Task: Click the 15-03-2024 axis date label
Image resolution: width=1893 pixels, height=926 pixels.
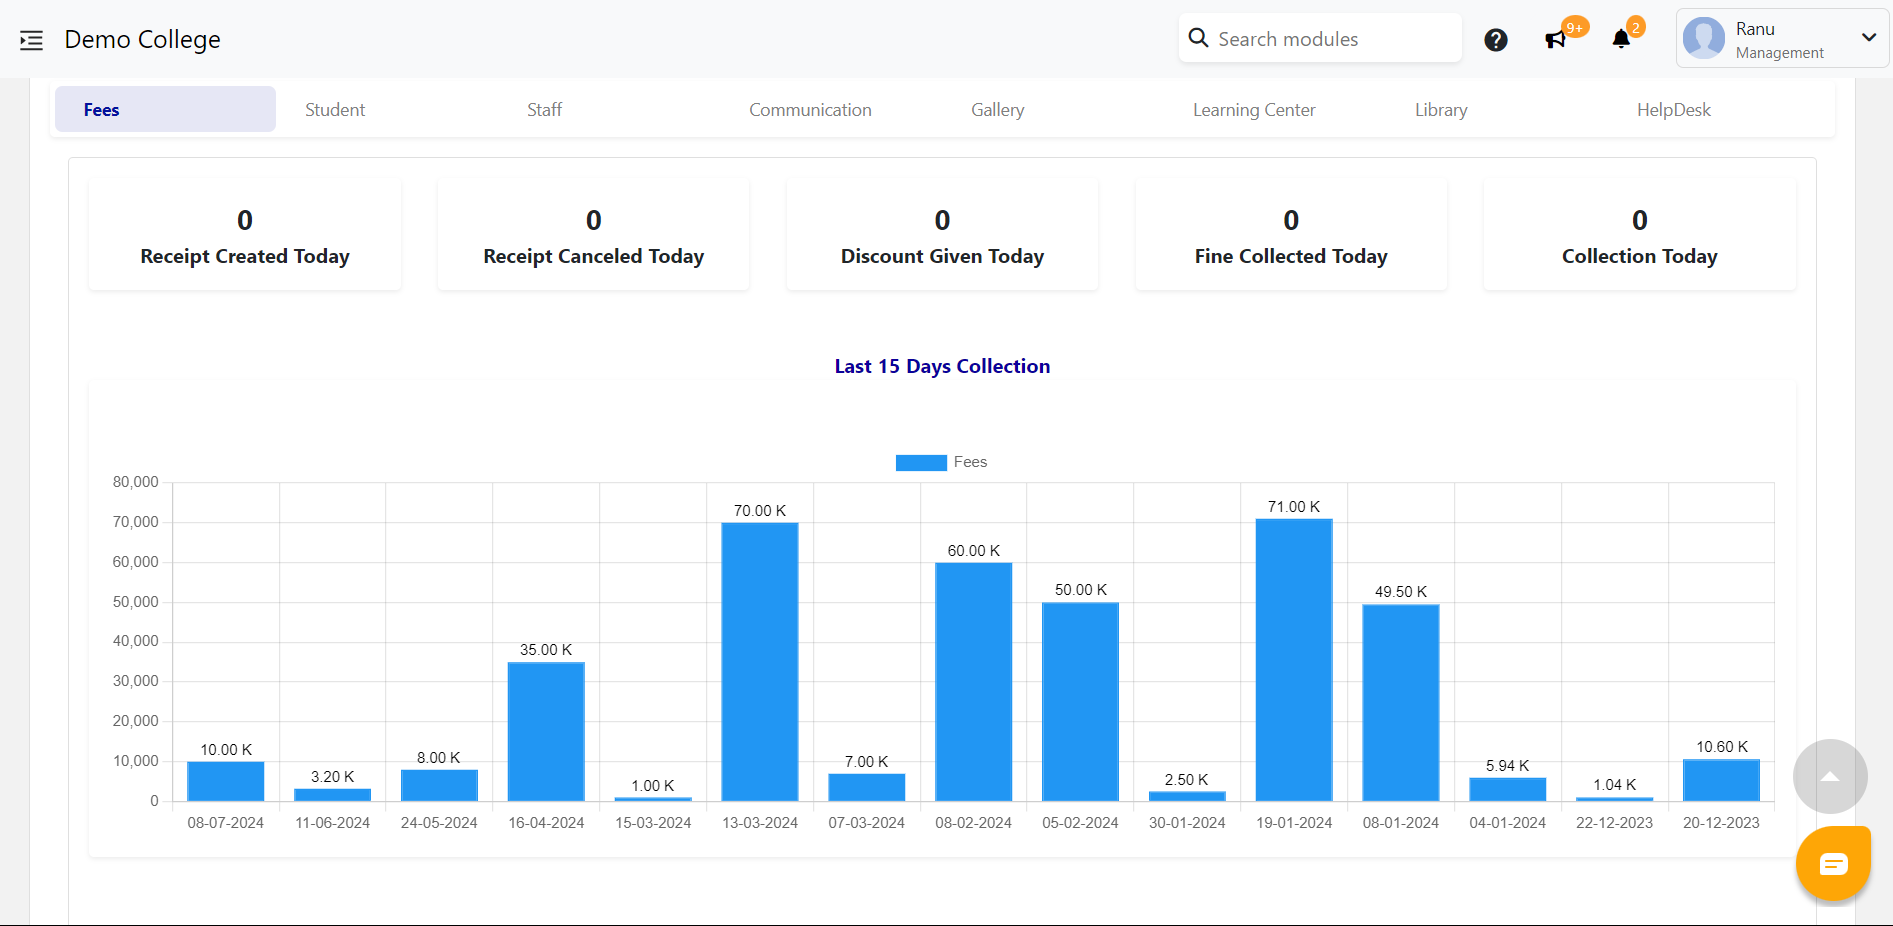Action: pyautogui.click(x=653, y=823)
